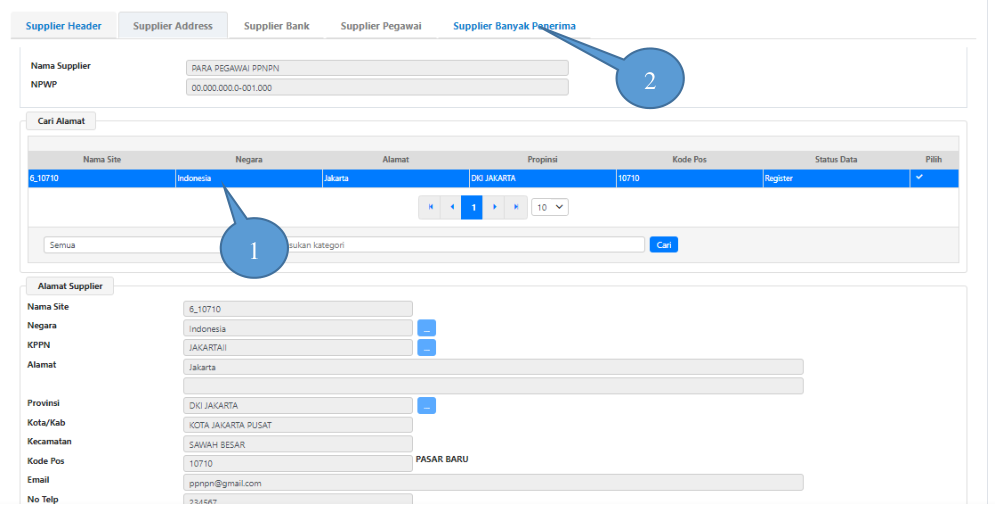This screenshot has height=505, width=995.
Task: Open the Supplier Pegawai tab
Action: (x=380, y=26)
